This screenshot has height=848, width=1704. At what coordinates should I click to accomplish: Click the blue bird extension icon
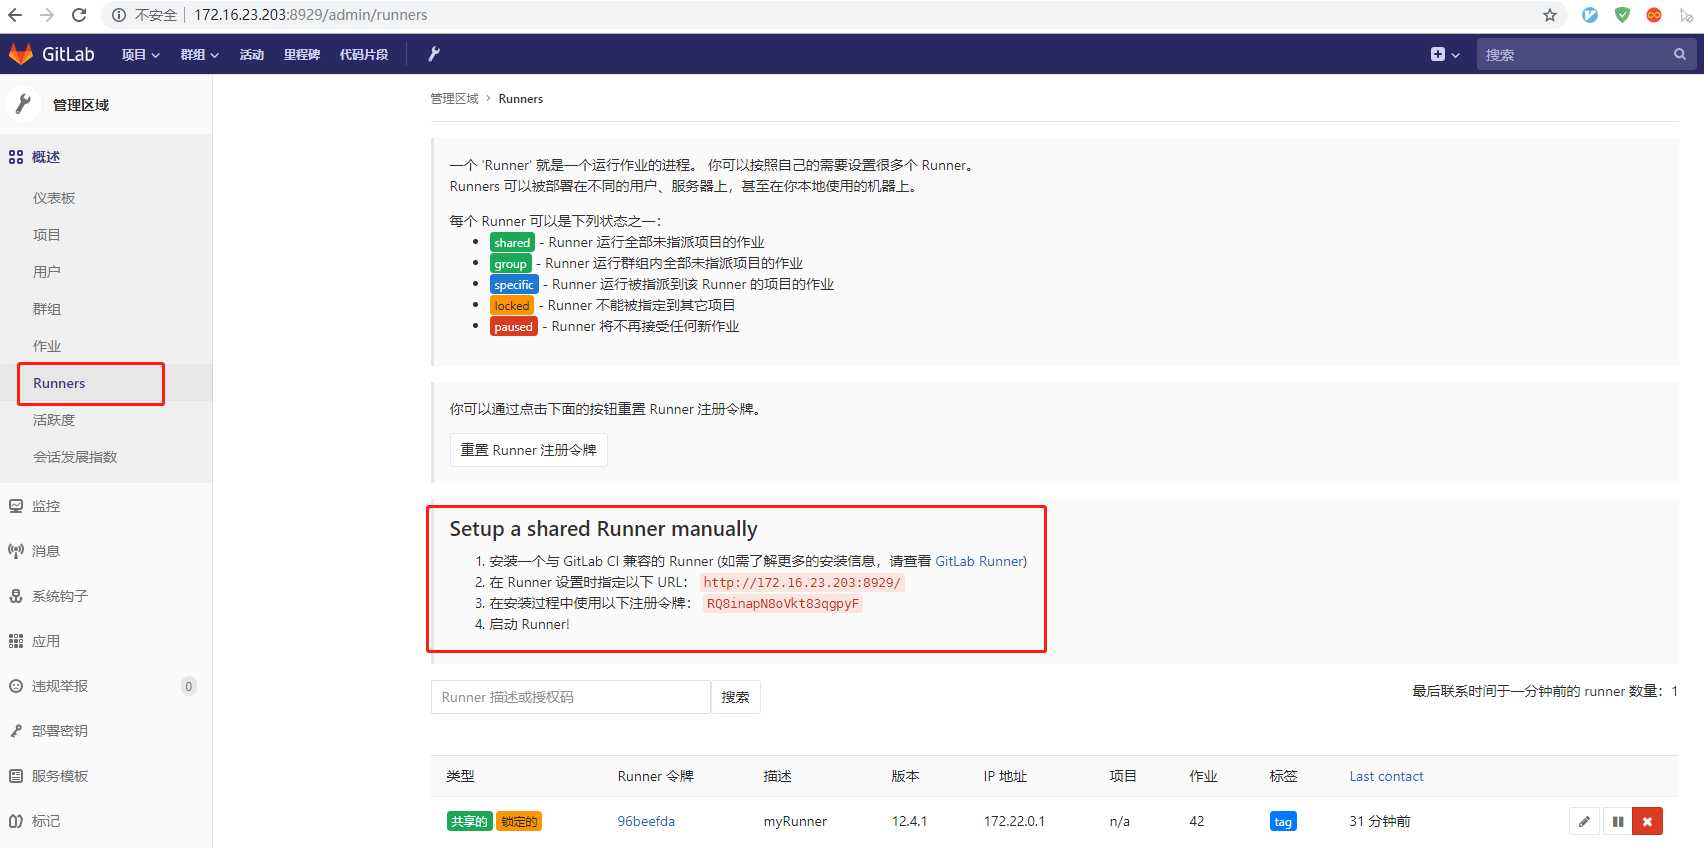(1590, 15)
